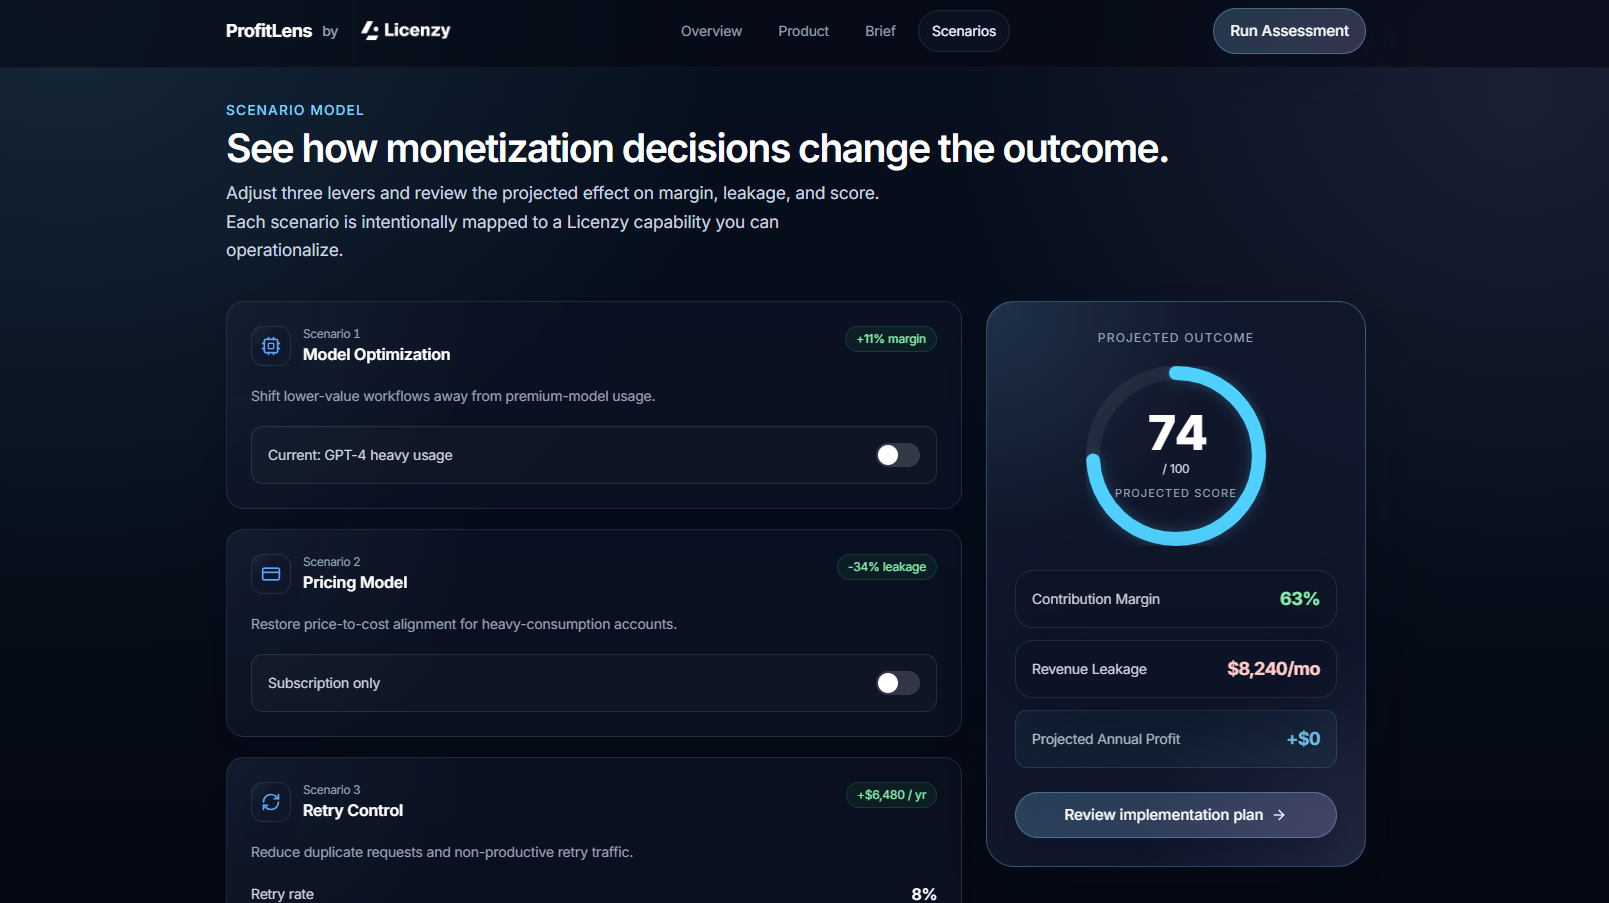Click the Retry rate 8% value
This screenshot has height=903, width=1609.
[924, 894]
